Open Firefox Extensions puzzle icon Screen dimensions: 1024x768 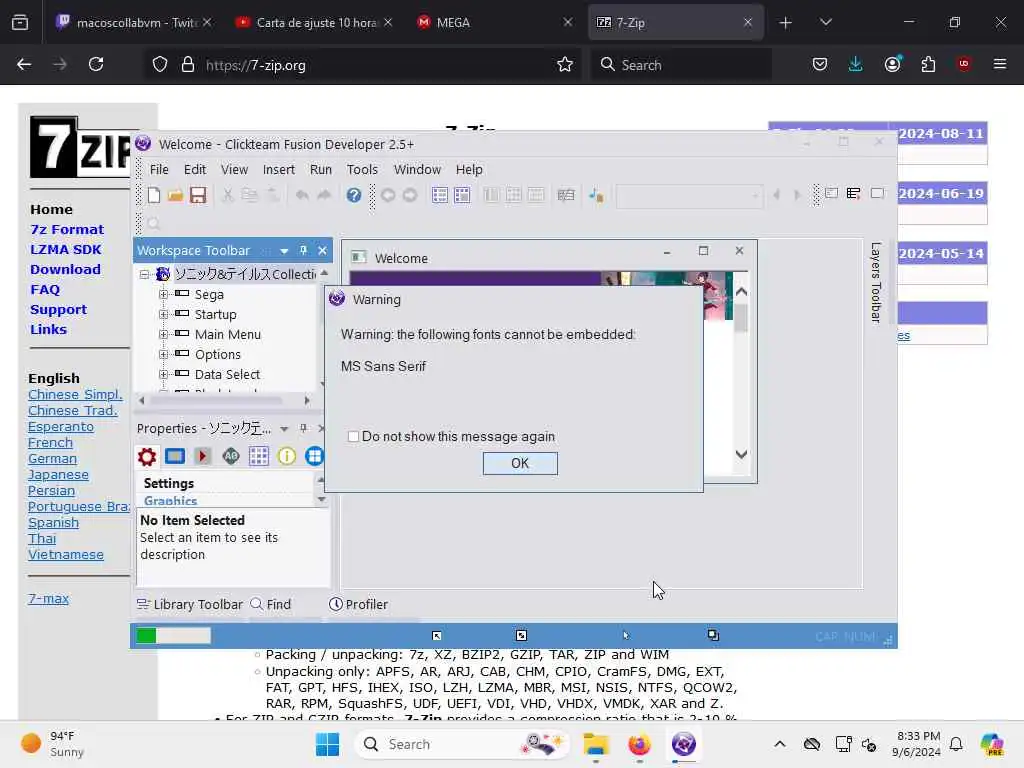(x=928, y=64)
